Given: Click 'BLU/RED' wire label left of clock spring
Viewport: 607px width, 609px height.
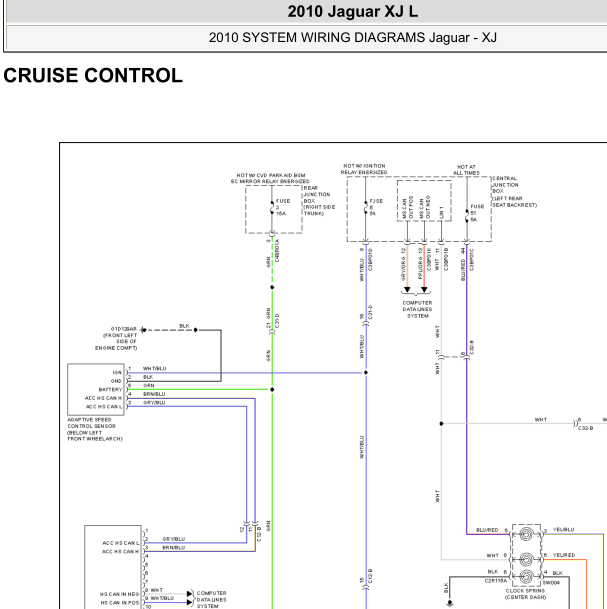Looking at the screenshot, I should coord(487,530).
